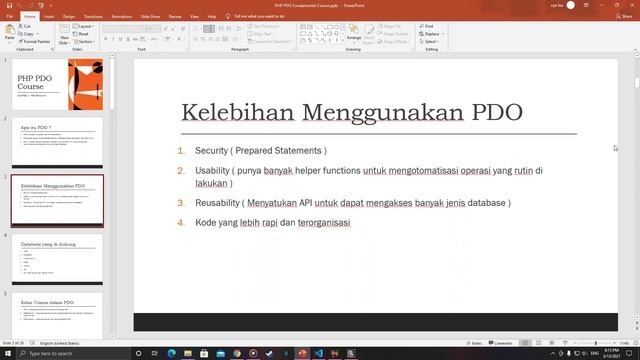Toggle Italic formatting

coord(113,39)
